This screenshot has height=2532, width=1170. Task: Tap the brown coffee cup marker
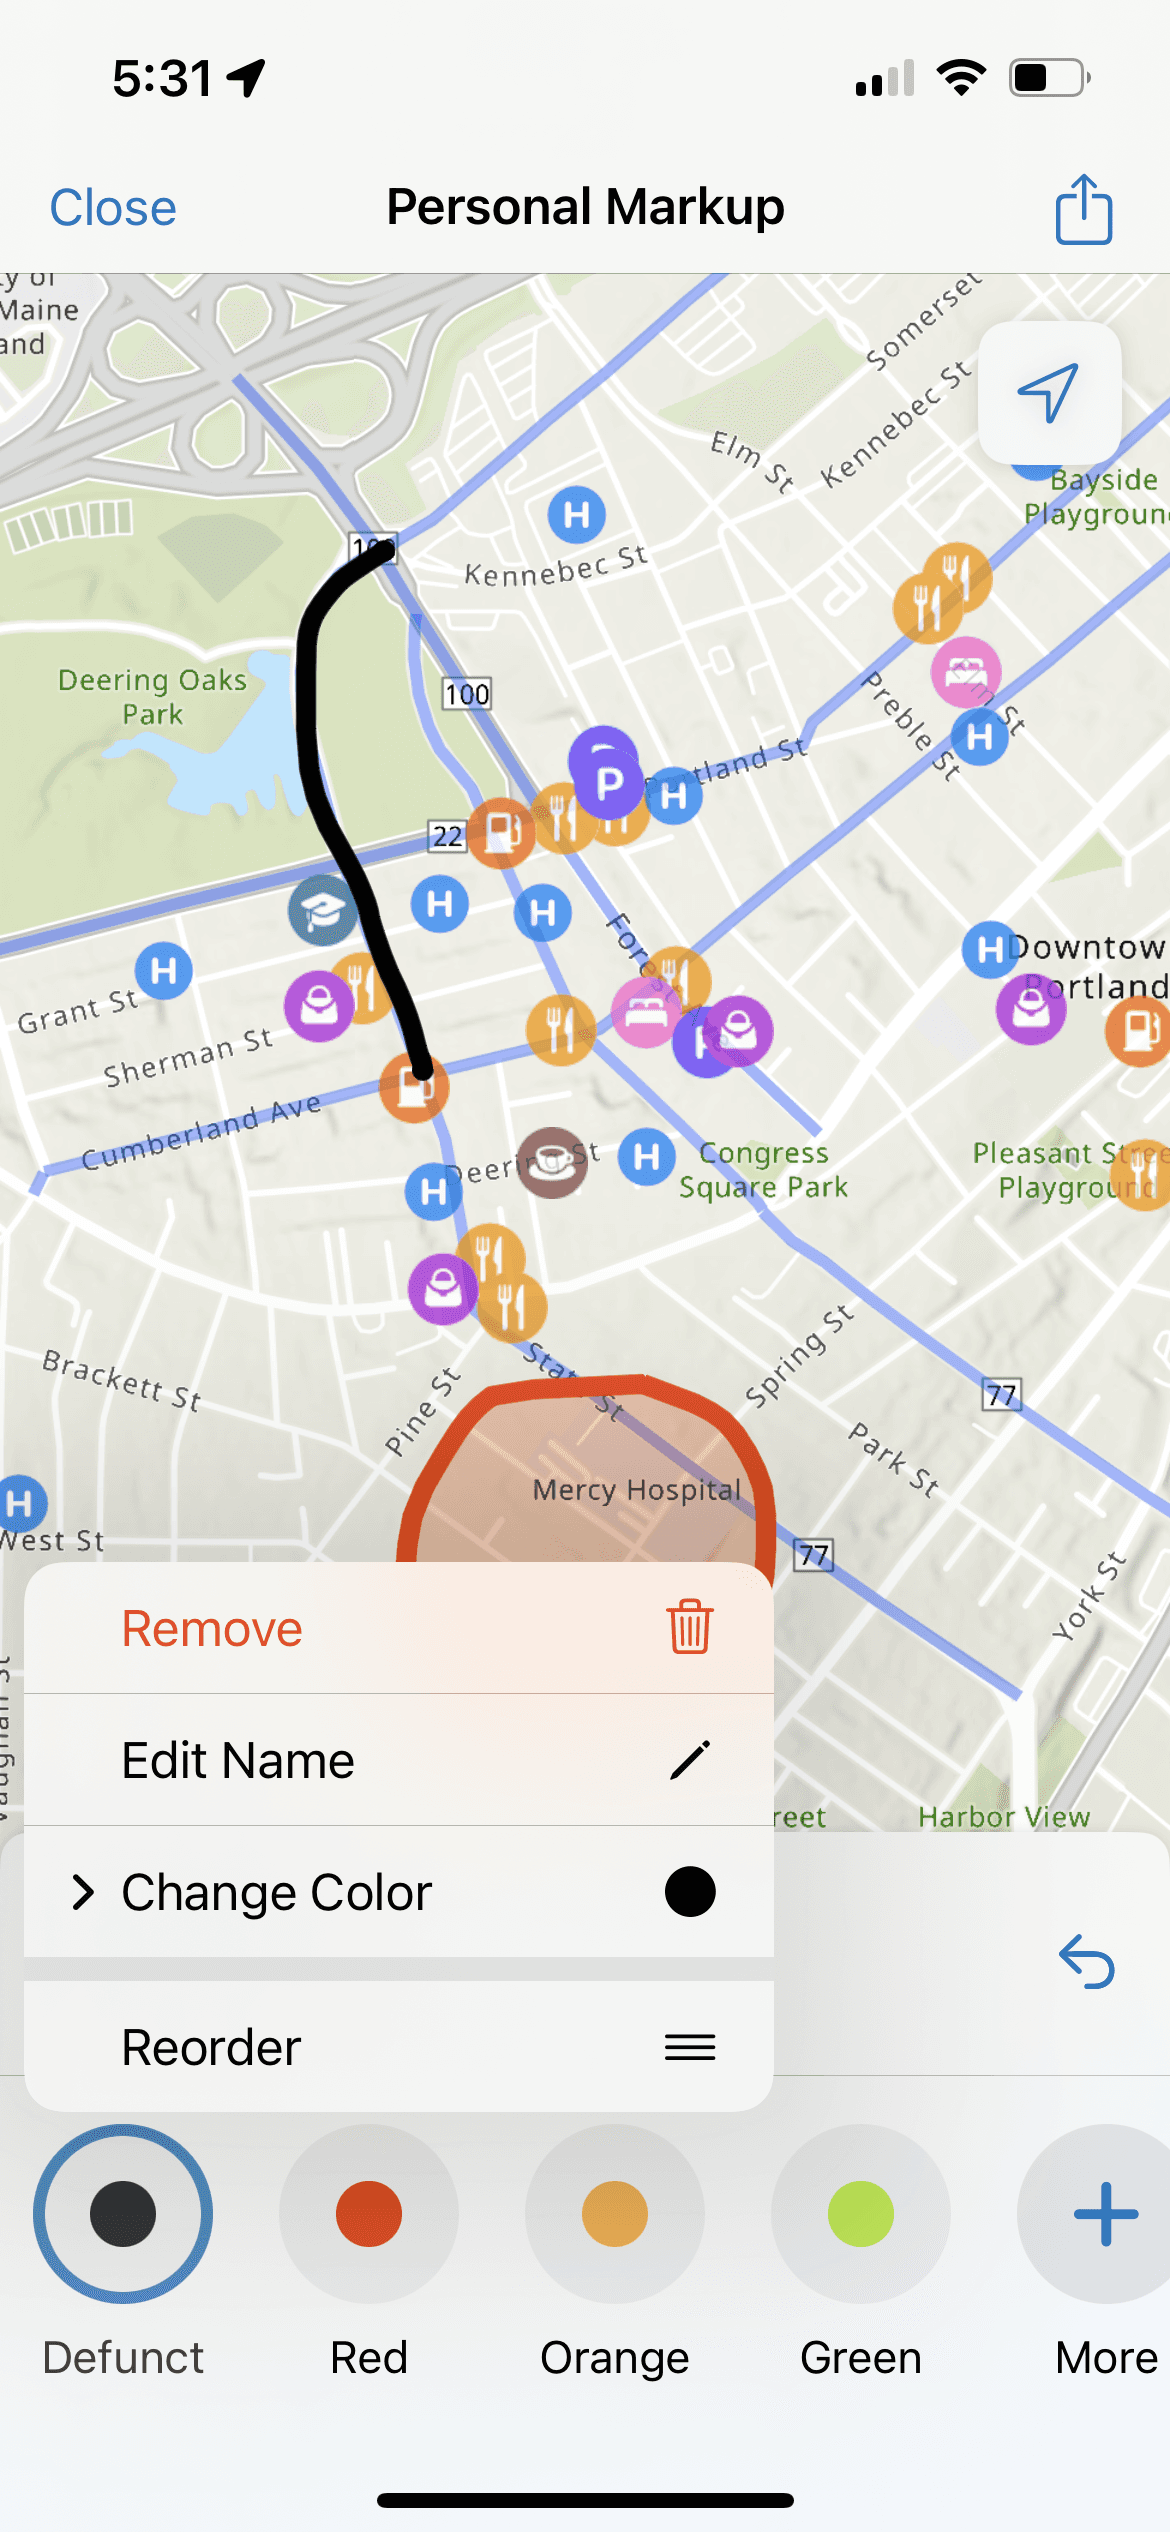pyautogui.click(x=552, y=1162)
